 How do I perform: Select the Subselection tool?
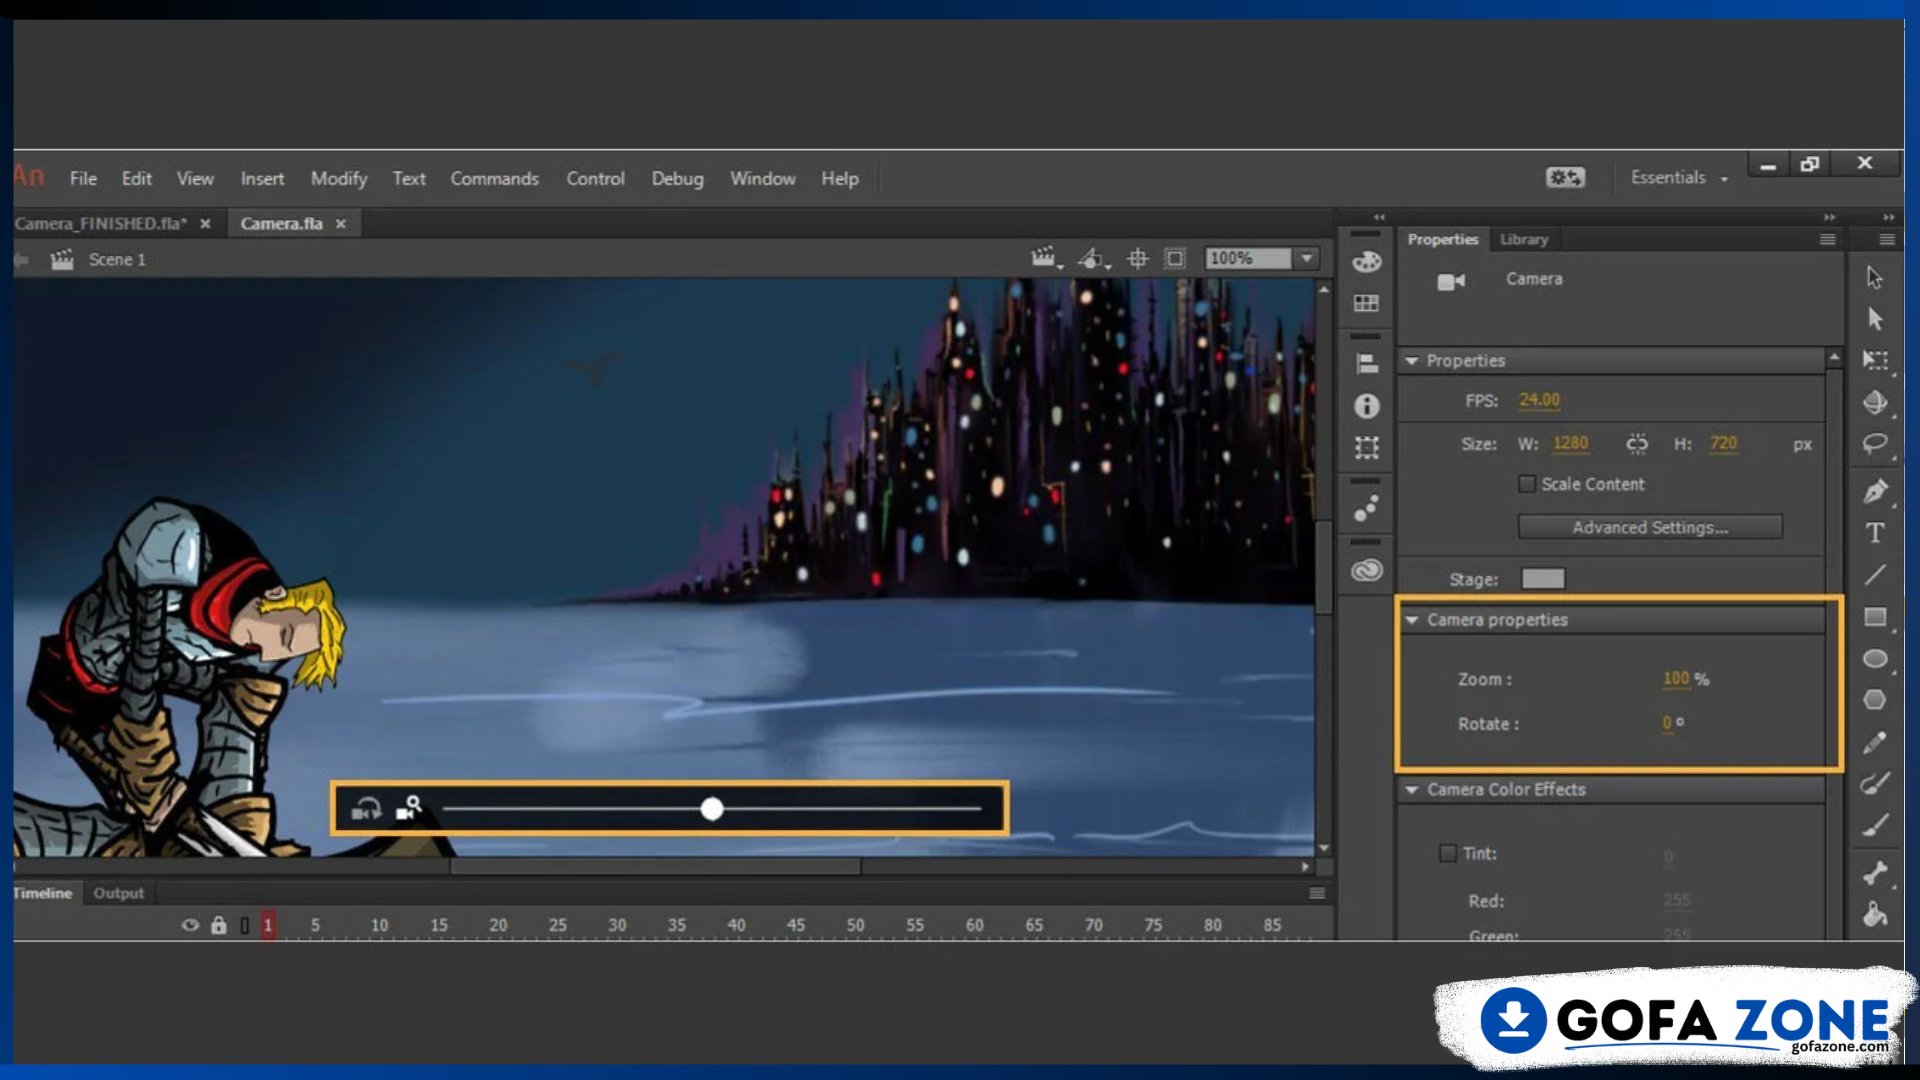[1875, 319]
